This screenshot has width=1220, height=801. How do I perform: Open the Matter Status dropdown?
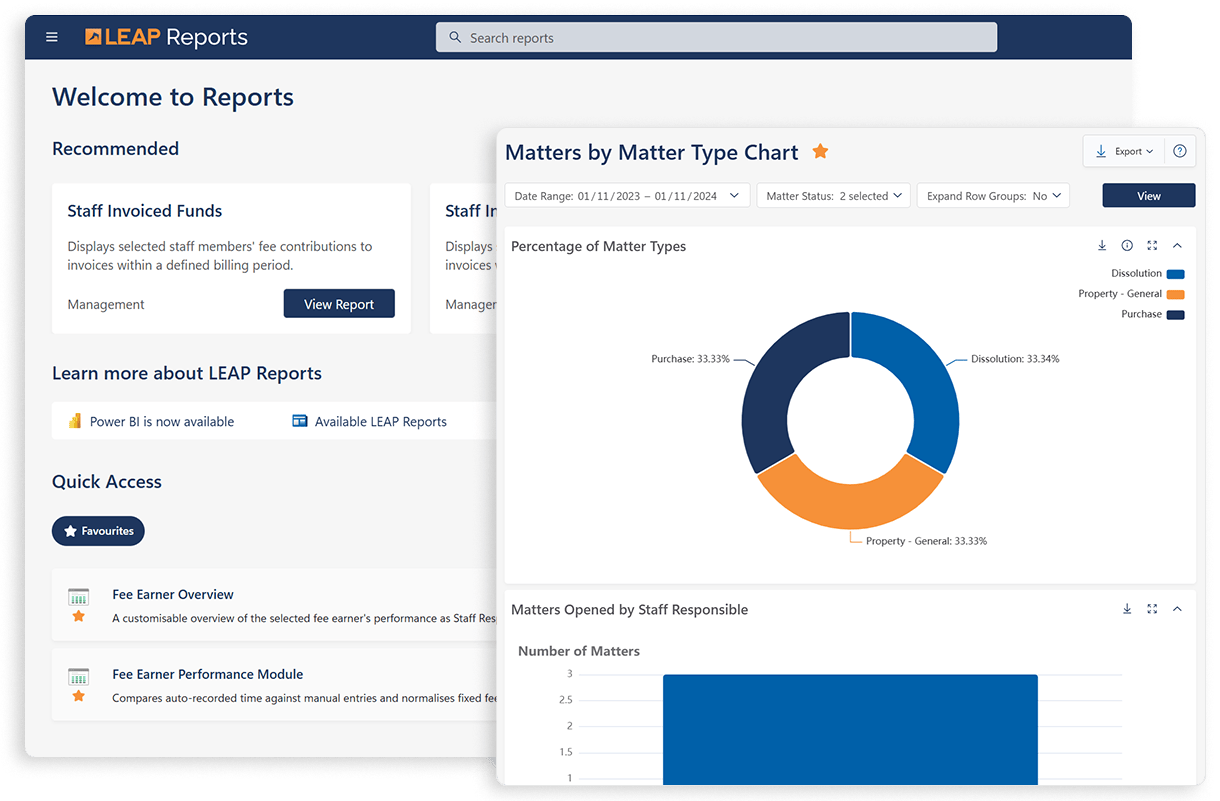coord(834,196)
